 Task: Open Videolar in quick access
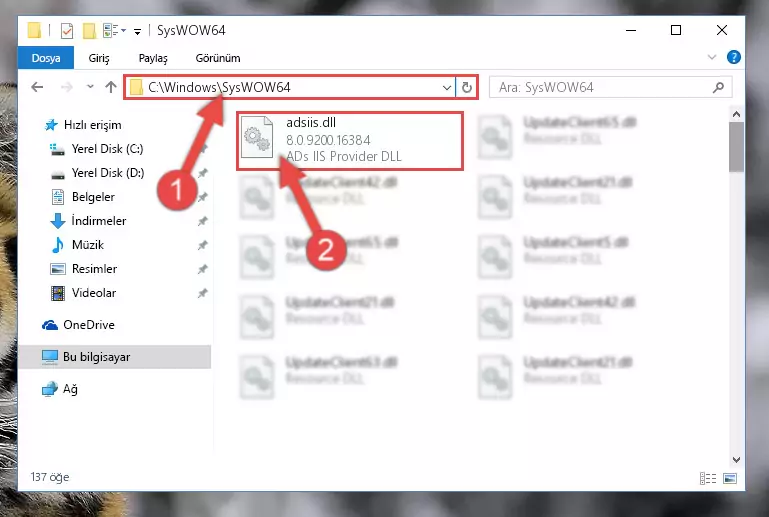(83, 293)
